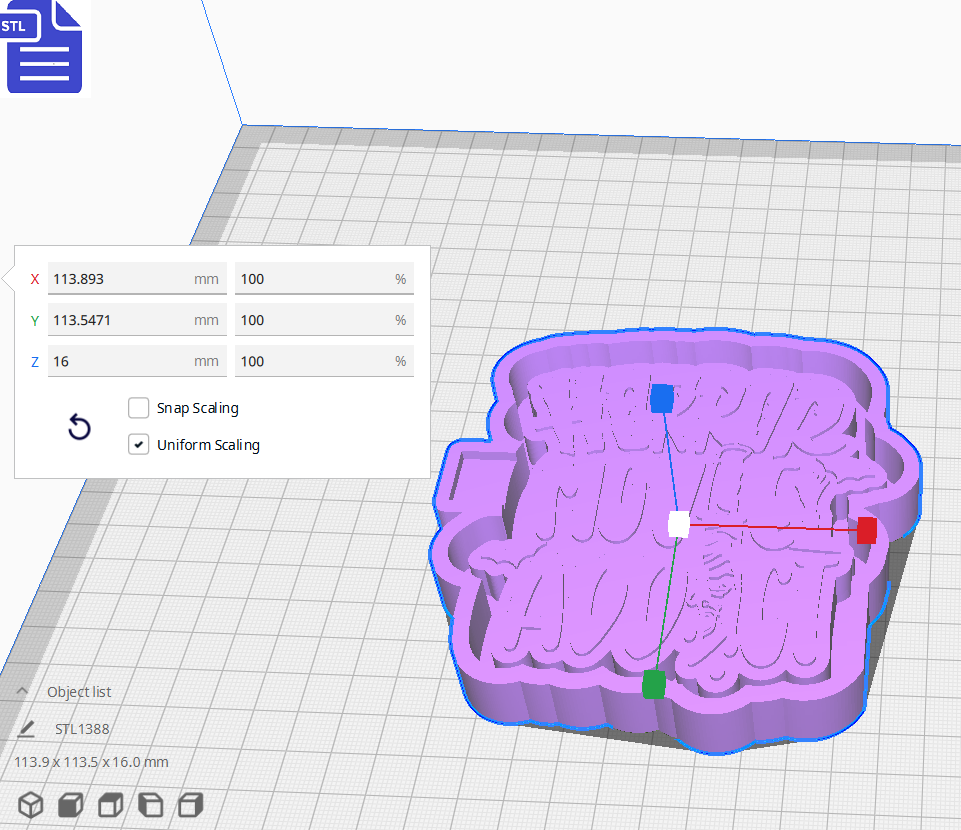
Task: Select STL1388 in the object list
Action: pyautogui.click(x=80, y=729)
